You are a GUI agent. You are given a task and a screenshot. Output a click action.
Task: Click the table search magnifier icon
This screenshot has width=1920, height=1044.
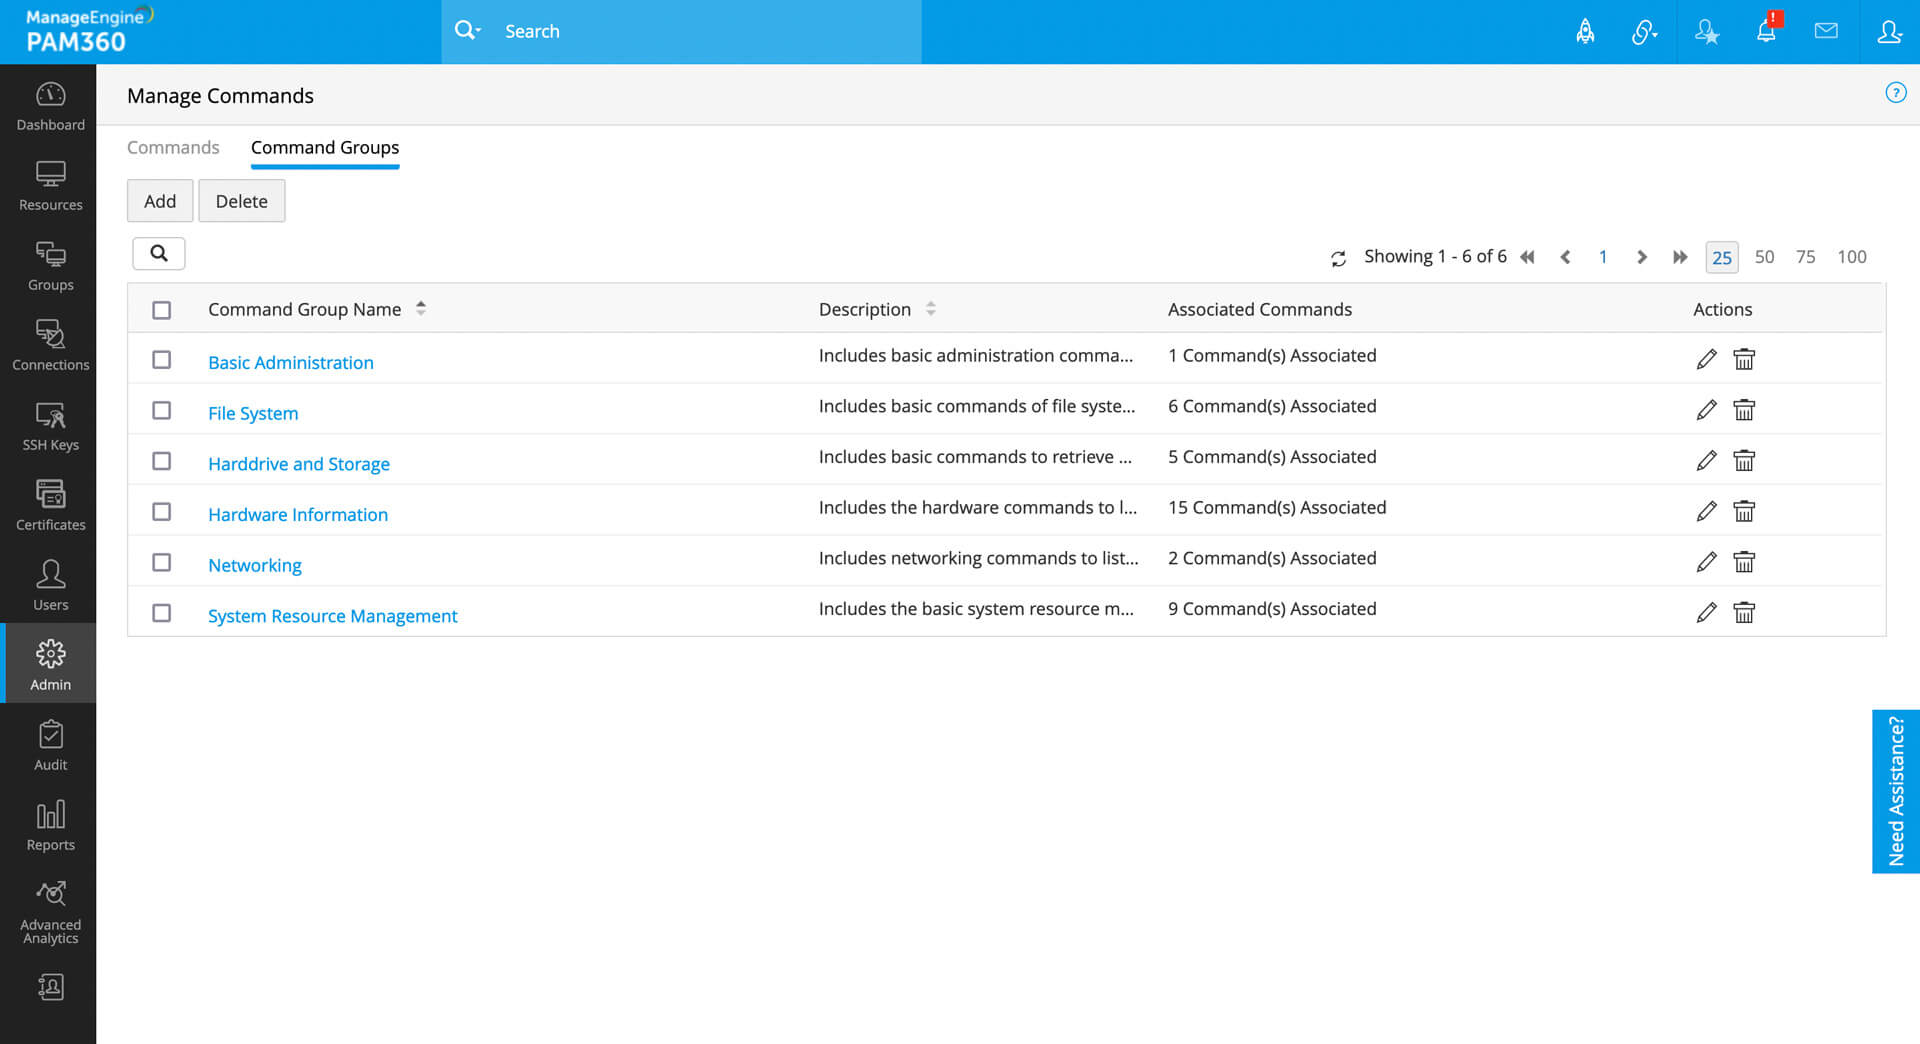(x=159, y=254)
